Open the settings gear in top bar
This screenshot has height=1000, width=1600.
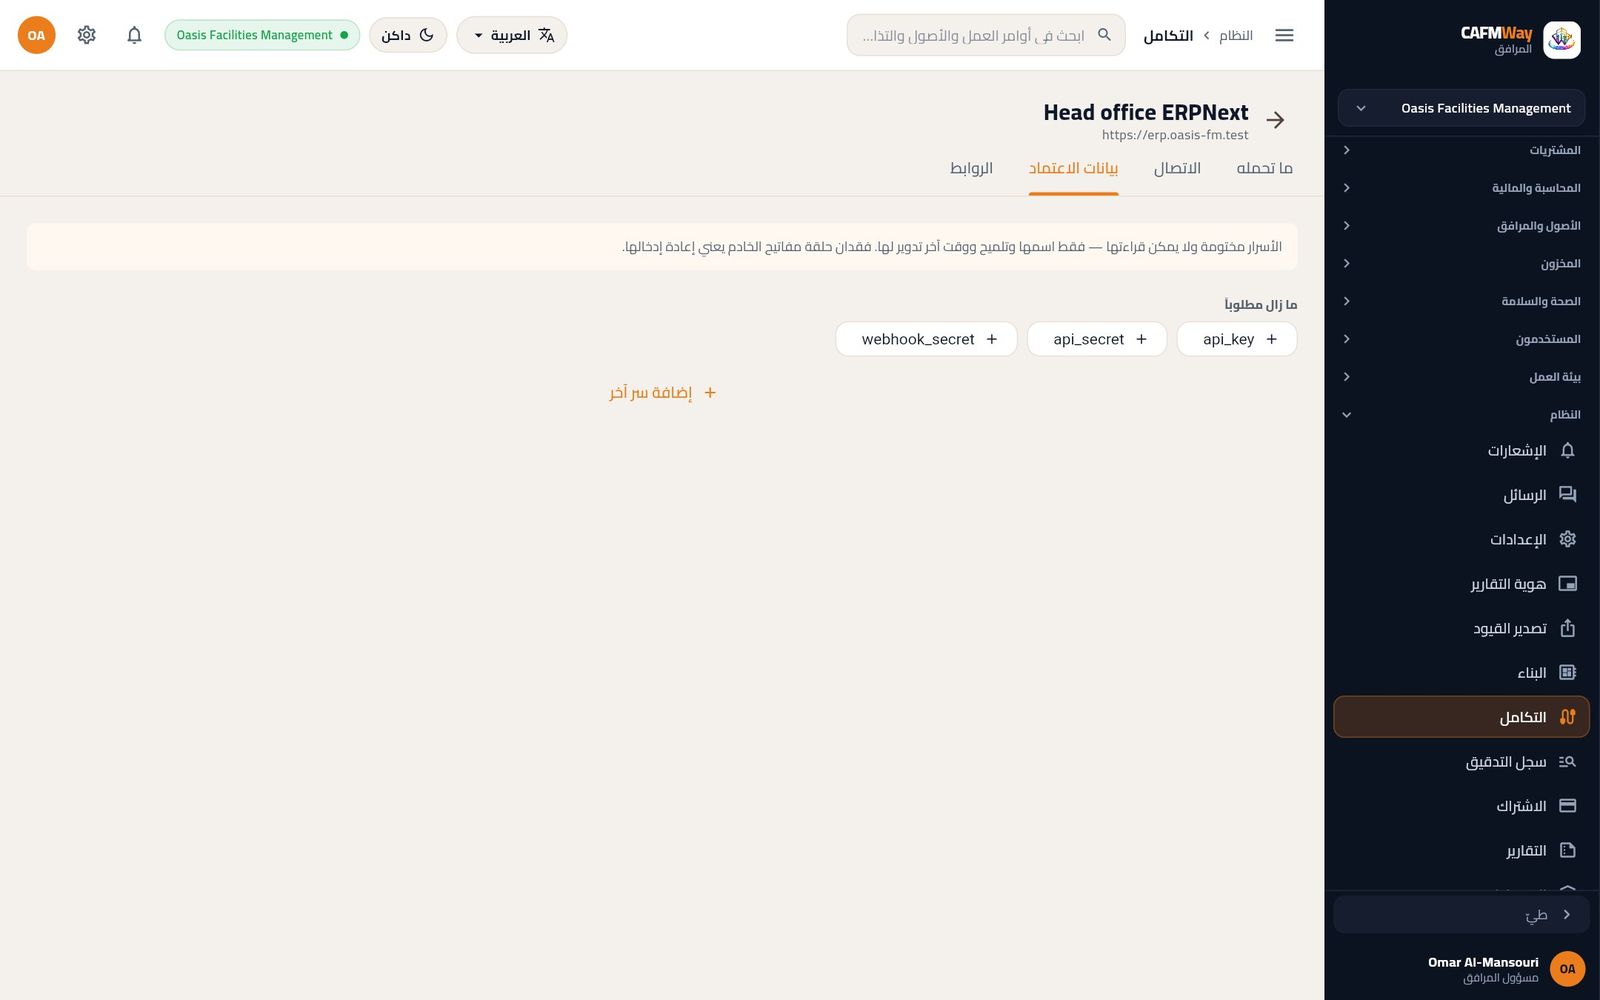click(87, 35)
